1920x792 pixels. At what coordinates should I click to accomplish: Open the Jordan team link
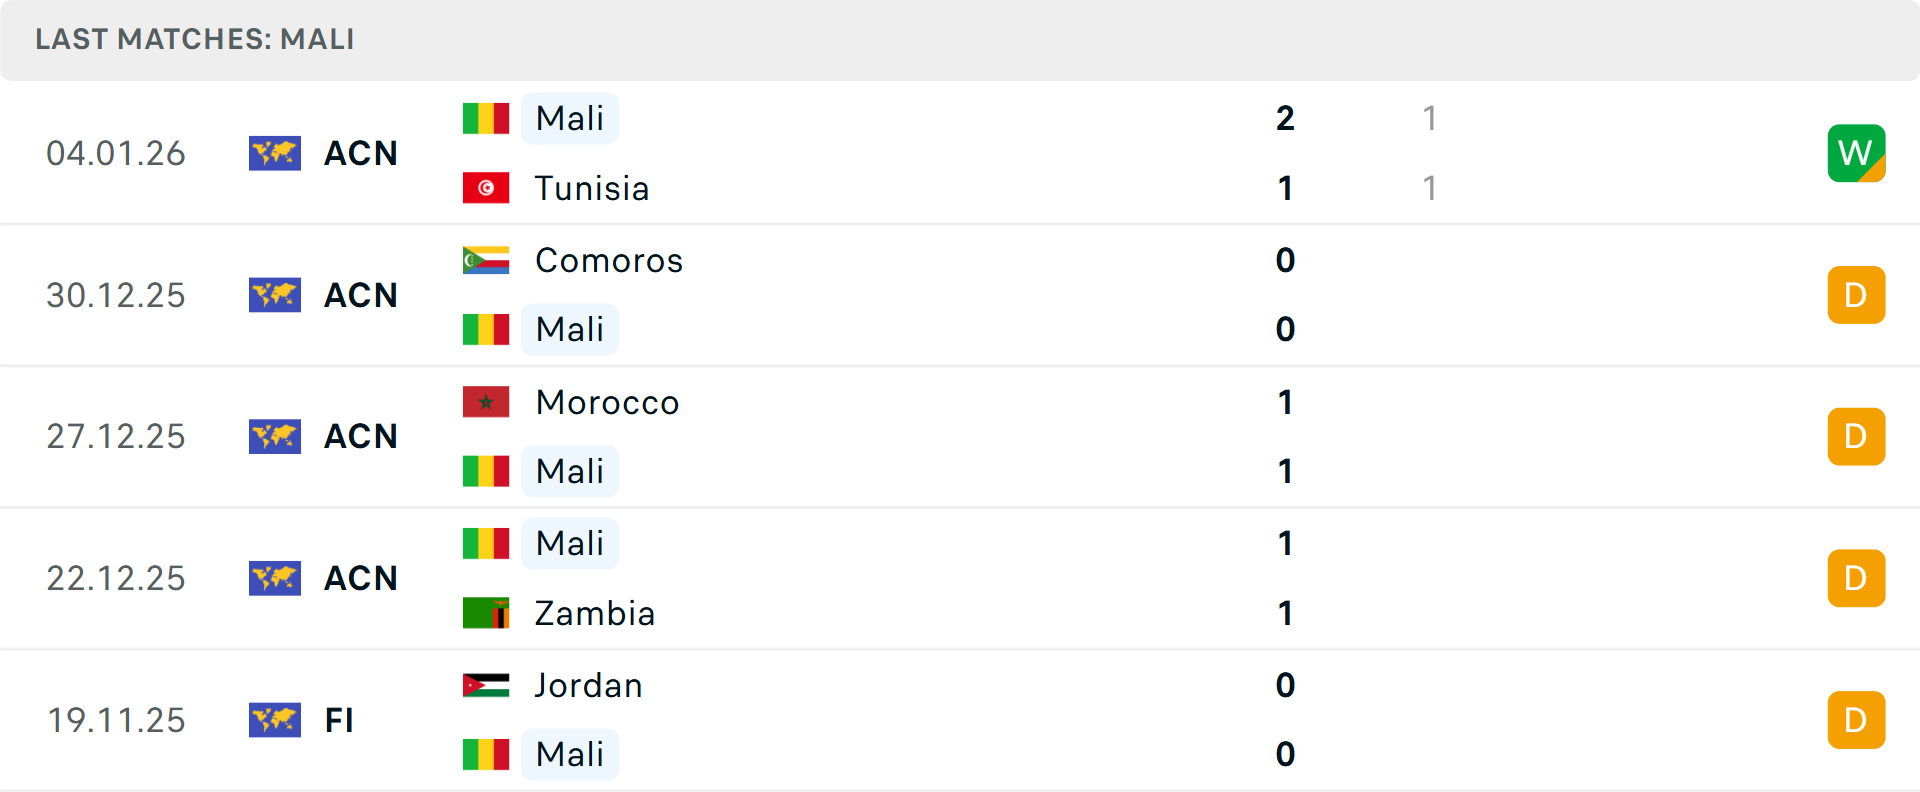coord(588,685)
